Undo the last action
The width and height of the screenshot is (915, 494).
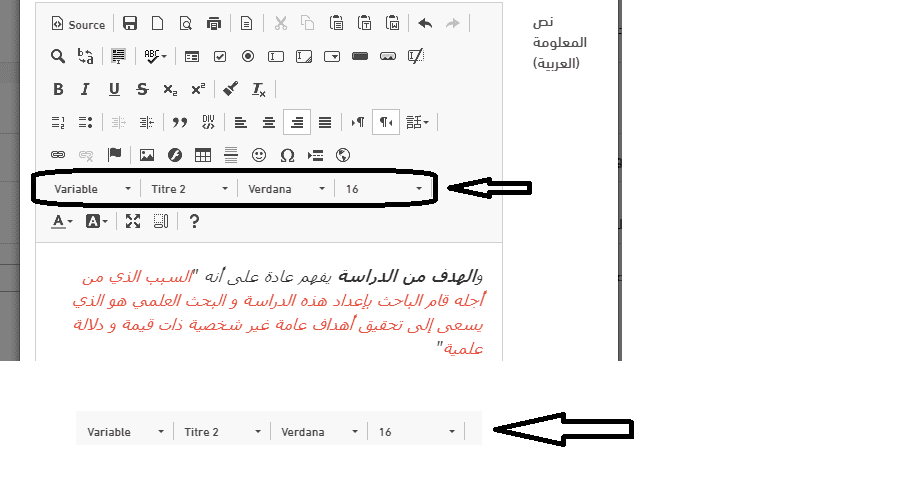click(x=425, y=23)
